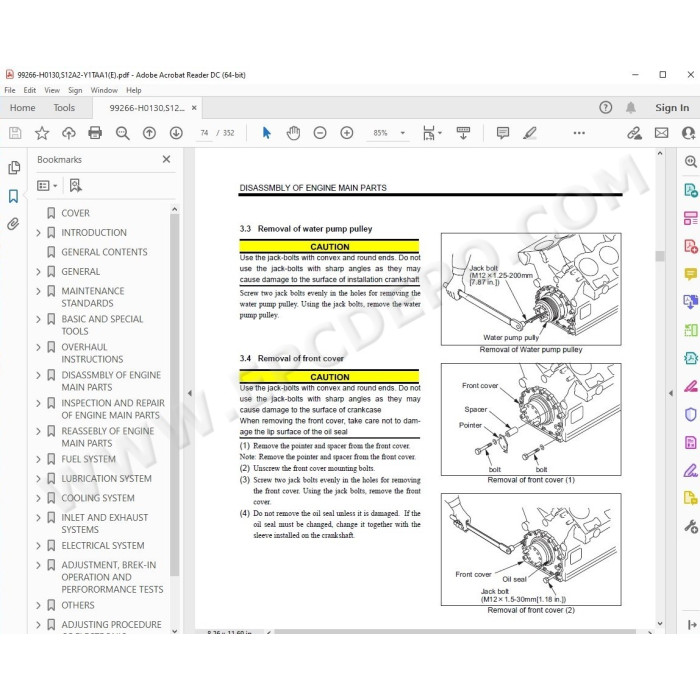
Task: Click the page number field
Action: coord(204,133)
